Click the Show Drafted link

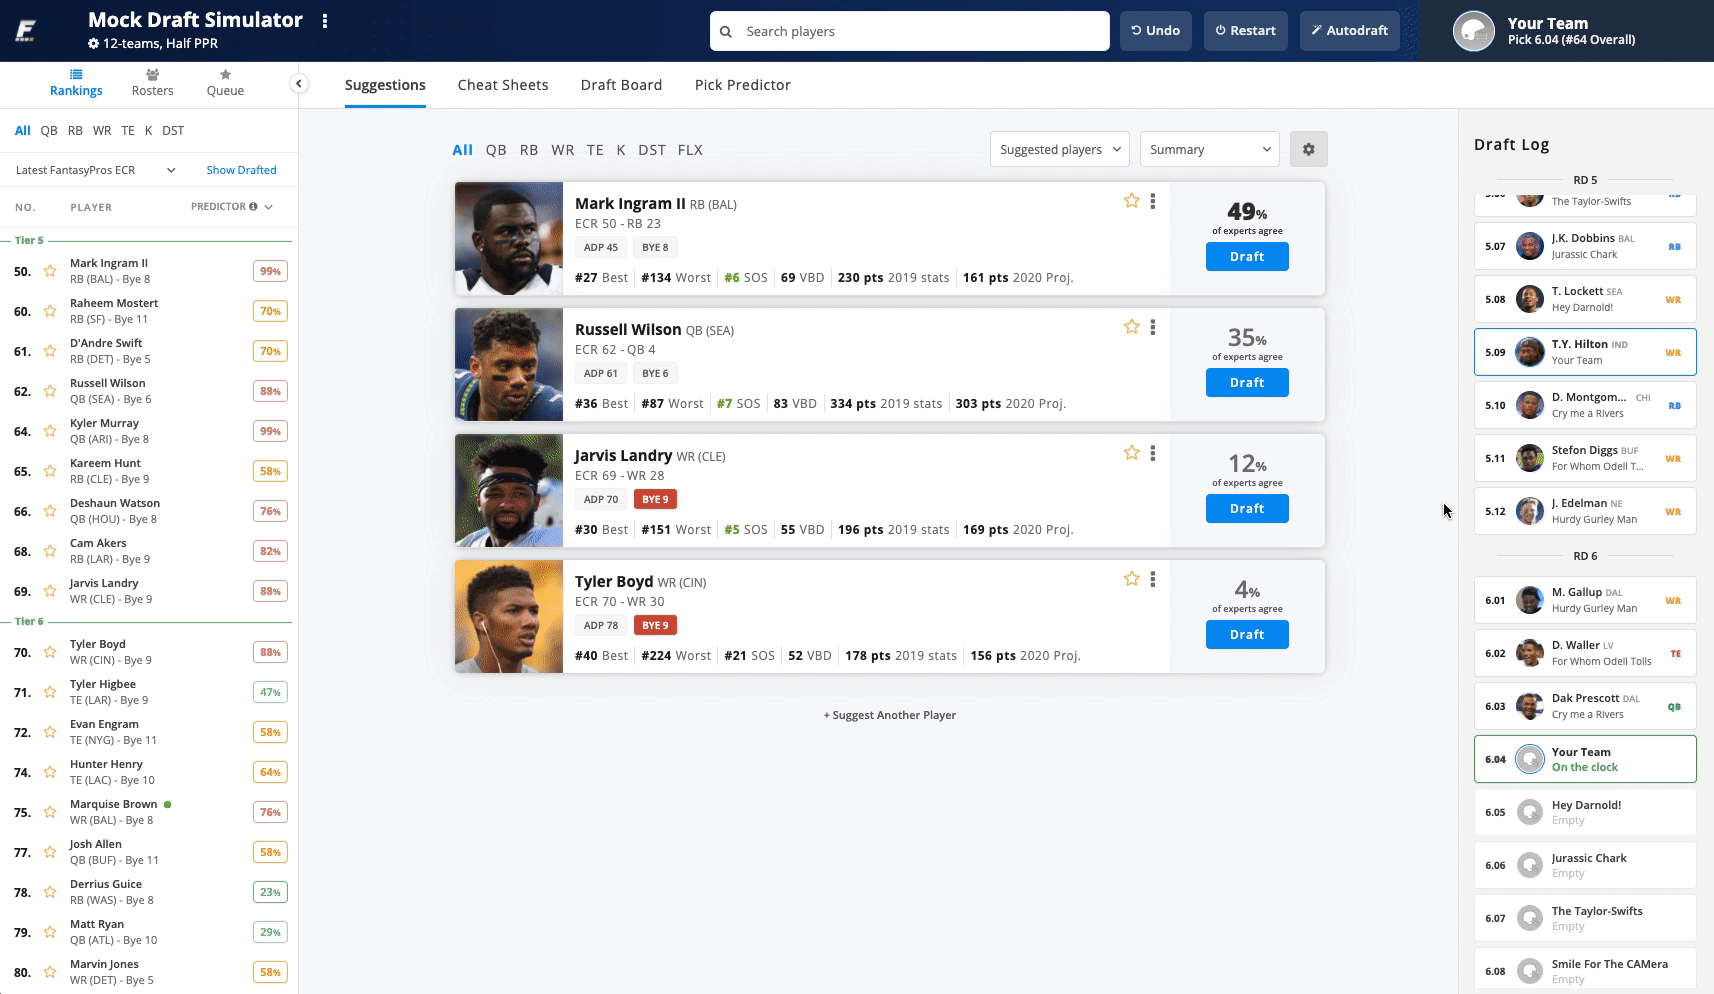241,170
